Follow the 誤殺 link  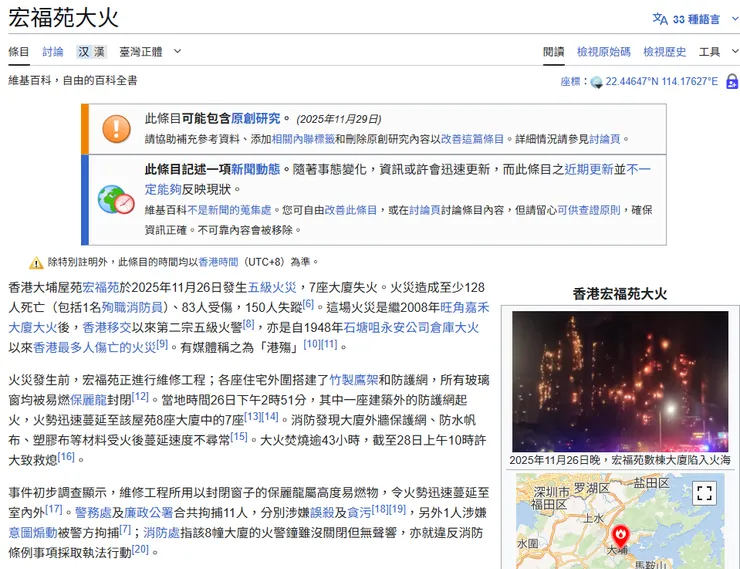pyautogui.click(x=322, y=513)
